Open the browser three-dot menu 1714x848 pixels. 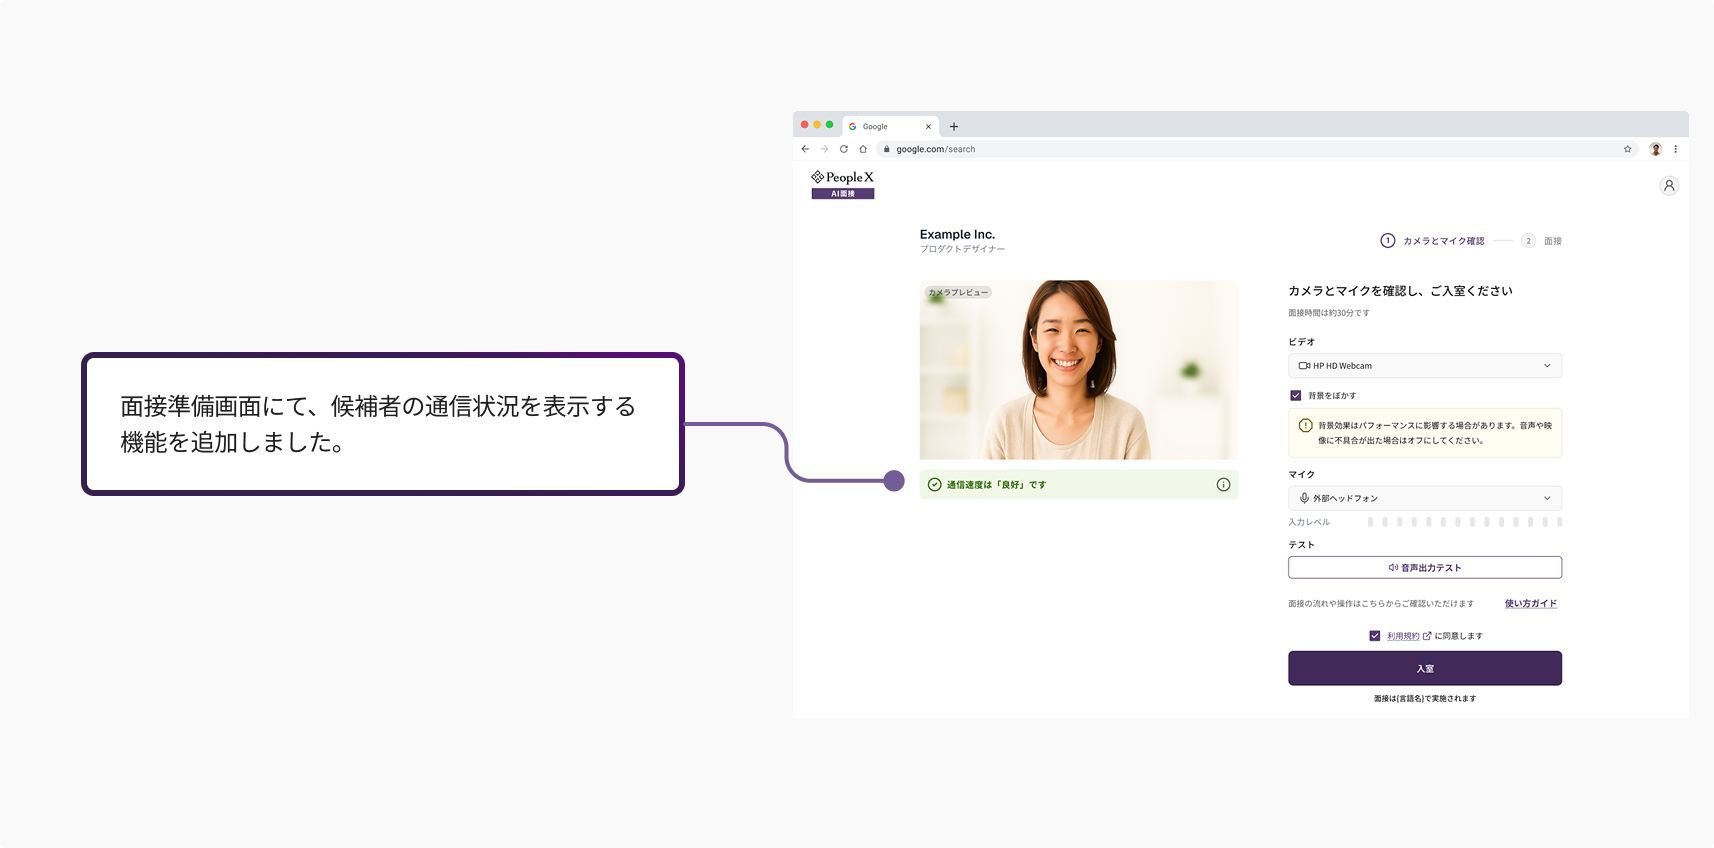(x=1675, y=149)
